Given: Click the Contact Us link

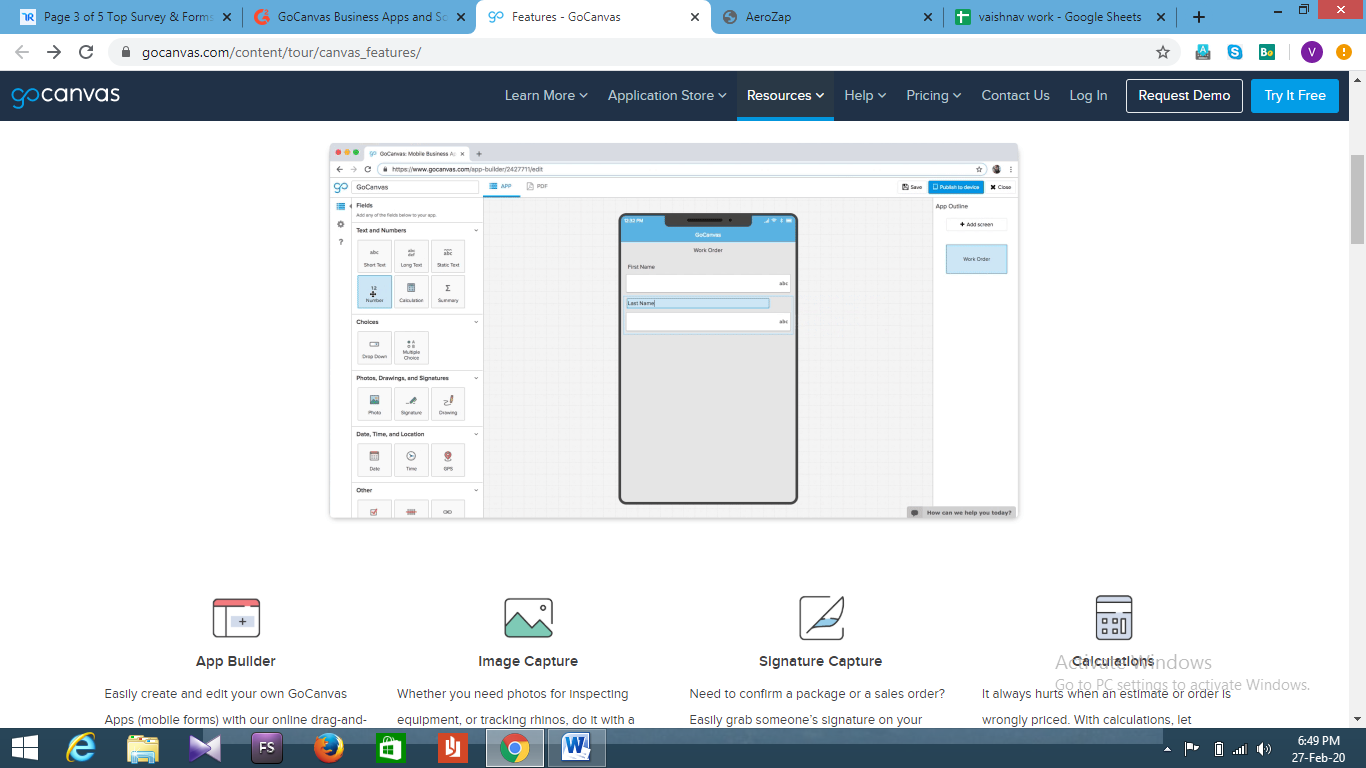Looking at the screenshot, I should pyautogui.click(x=1015, y=96).
